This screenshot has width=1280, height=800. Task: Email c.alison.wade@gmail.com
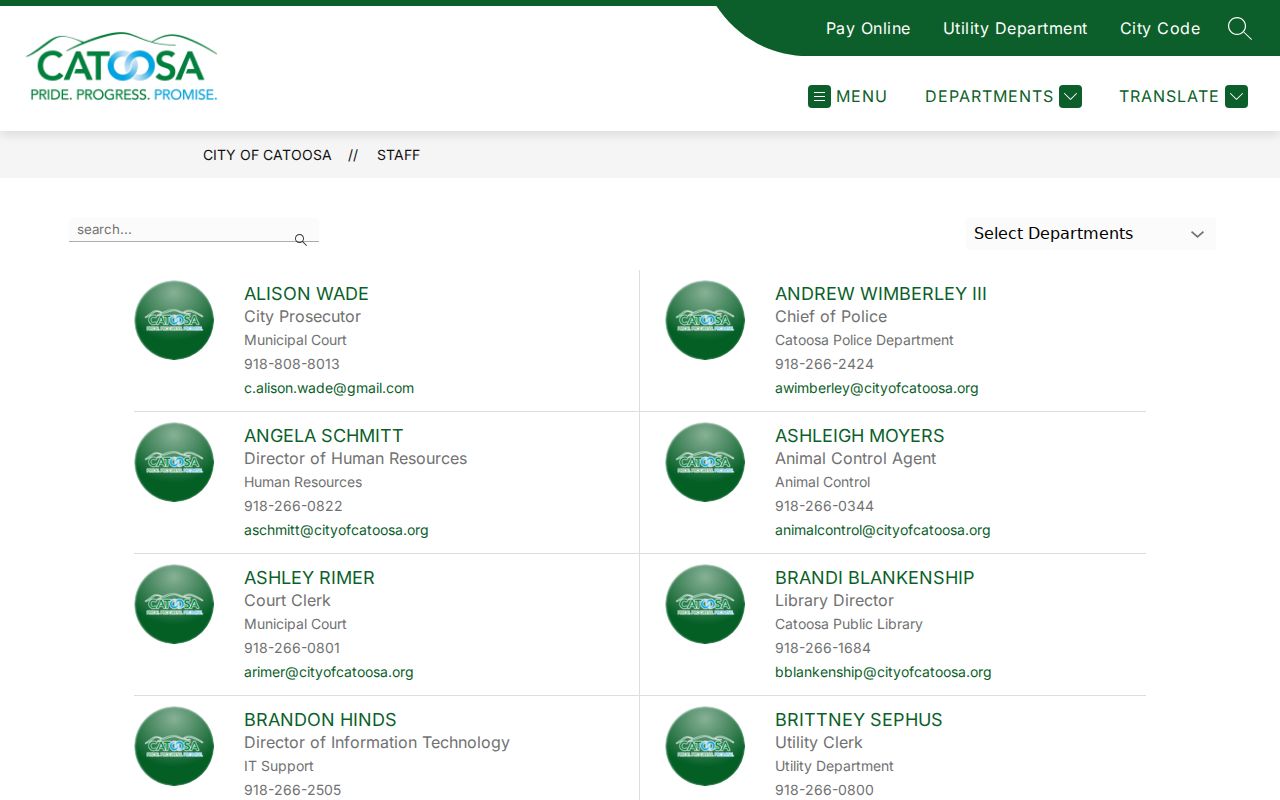[x=329, y=388]
